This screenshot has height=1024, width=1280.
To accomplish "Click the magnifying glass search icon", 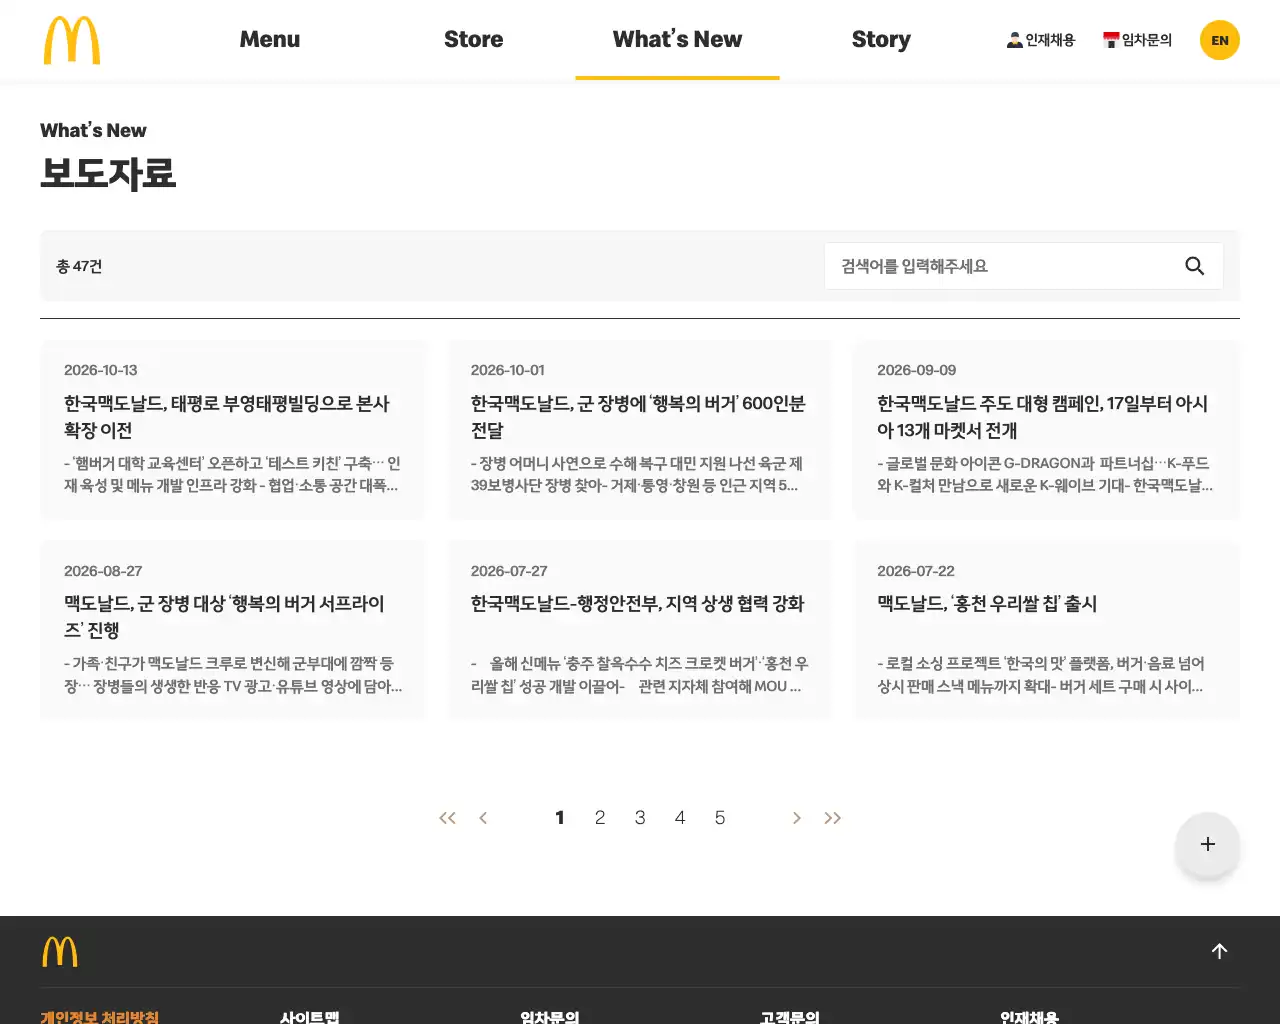I will click(x=1194, y=266).
